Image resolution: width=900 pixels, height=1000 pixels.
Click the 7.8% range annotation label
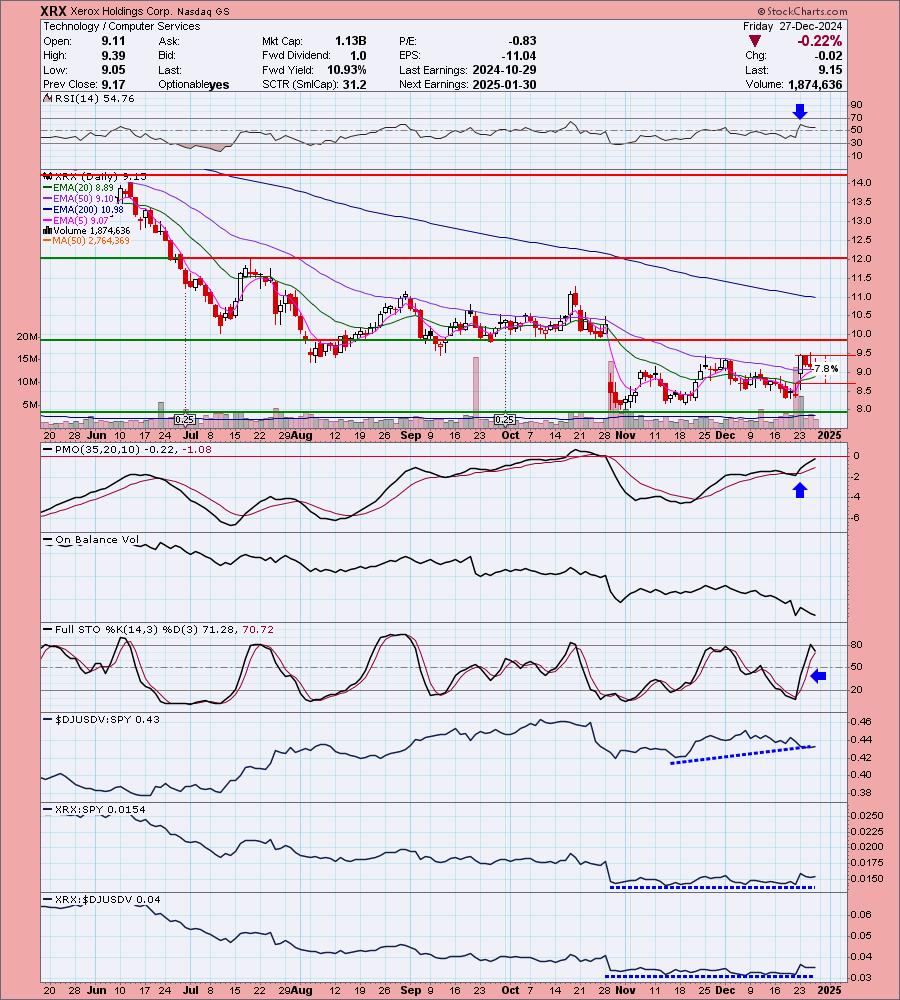click(x=826, y=369)
